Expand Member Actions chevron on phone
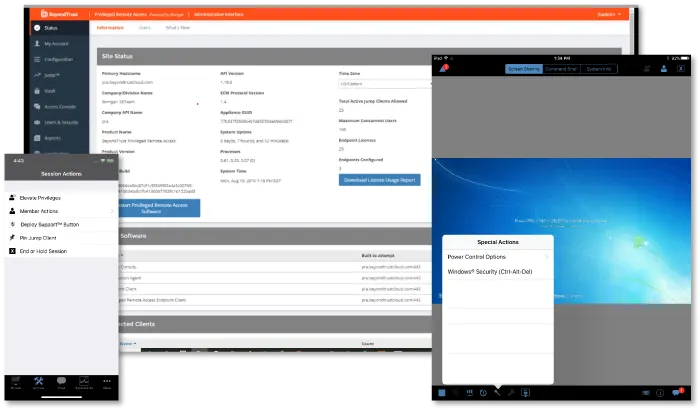700x410 pixels. (x=112, y=211)
